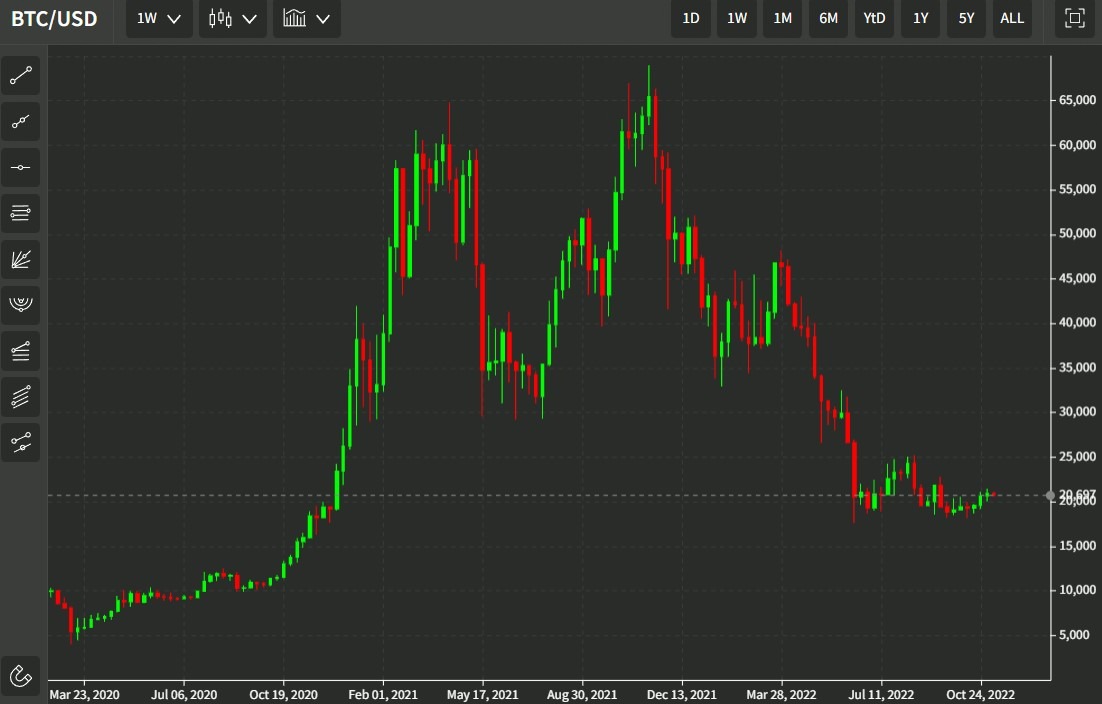
Task: Click the 65,000 price axis label
Action: (1077, 100)
